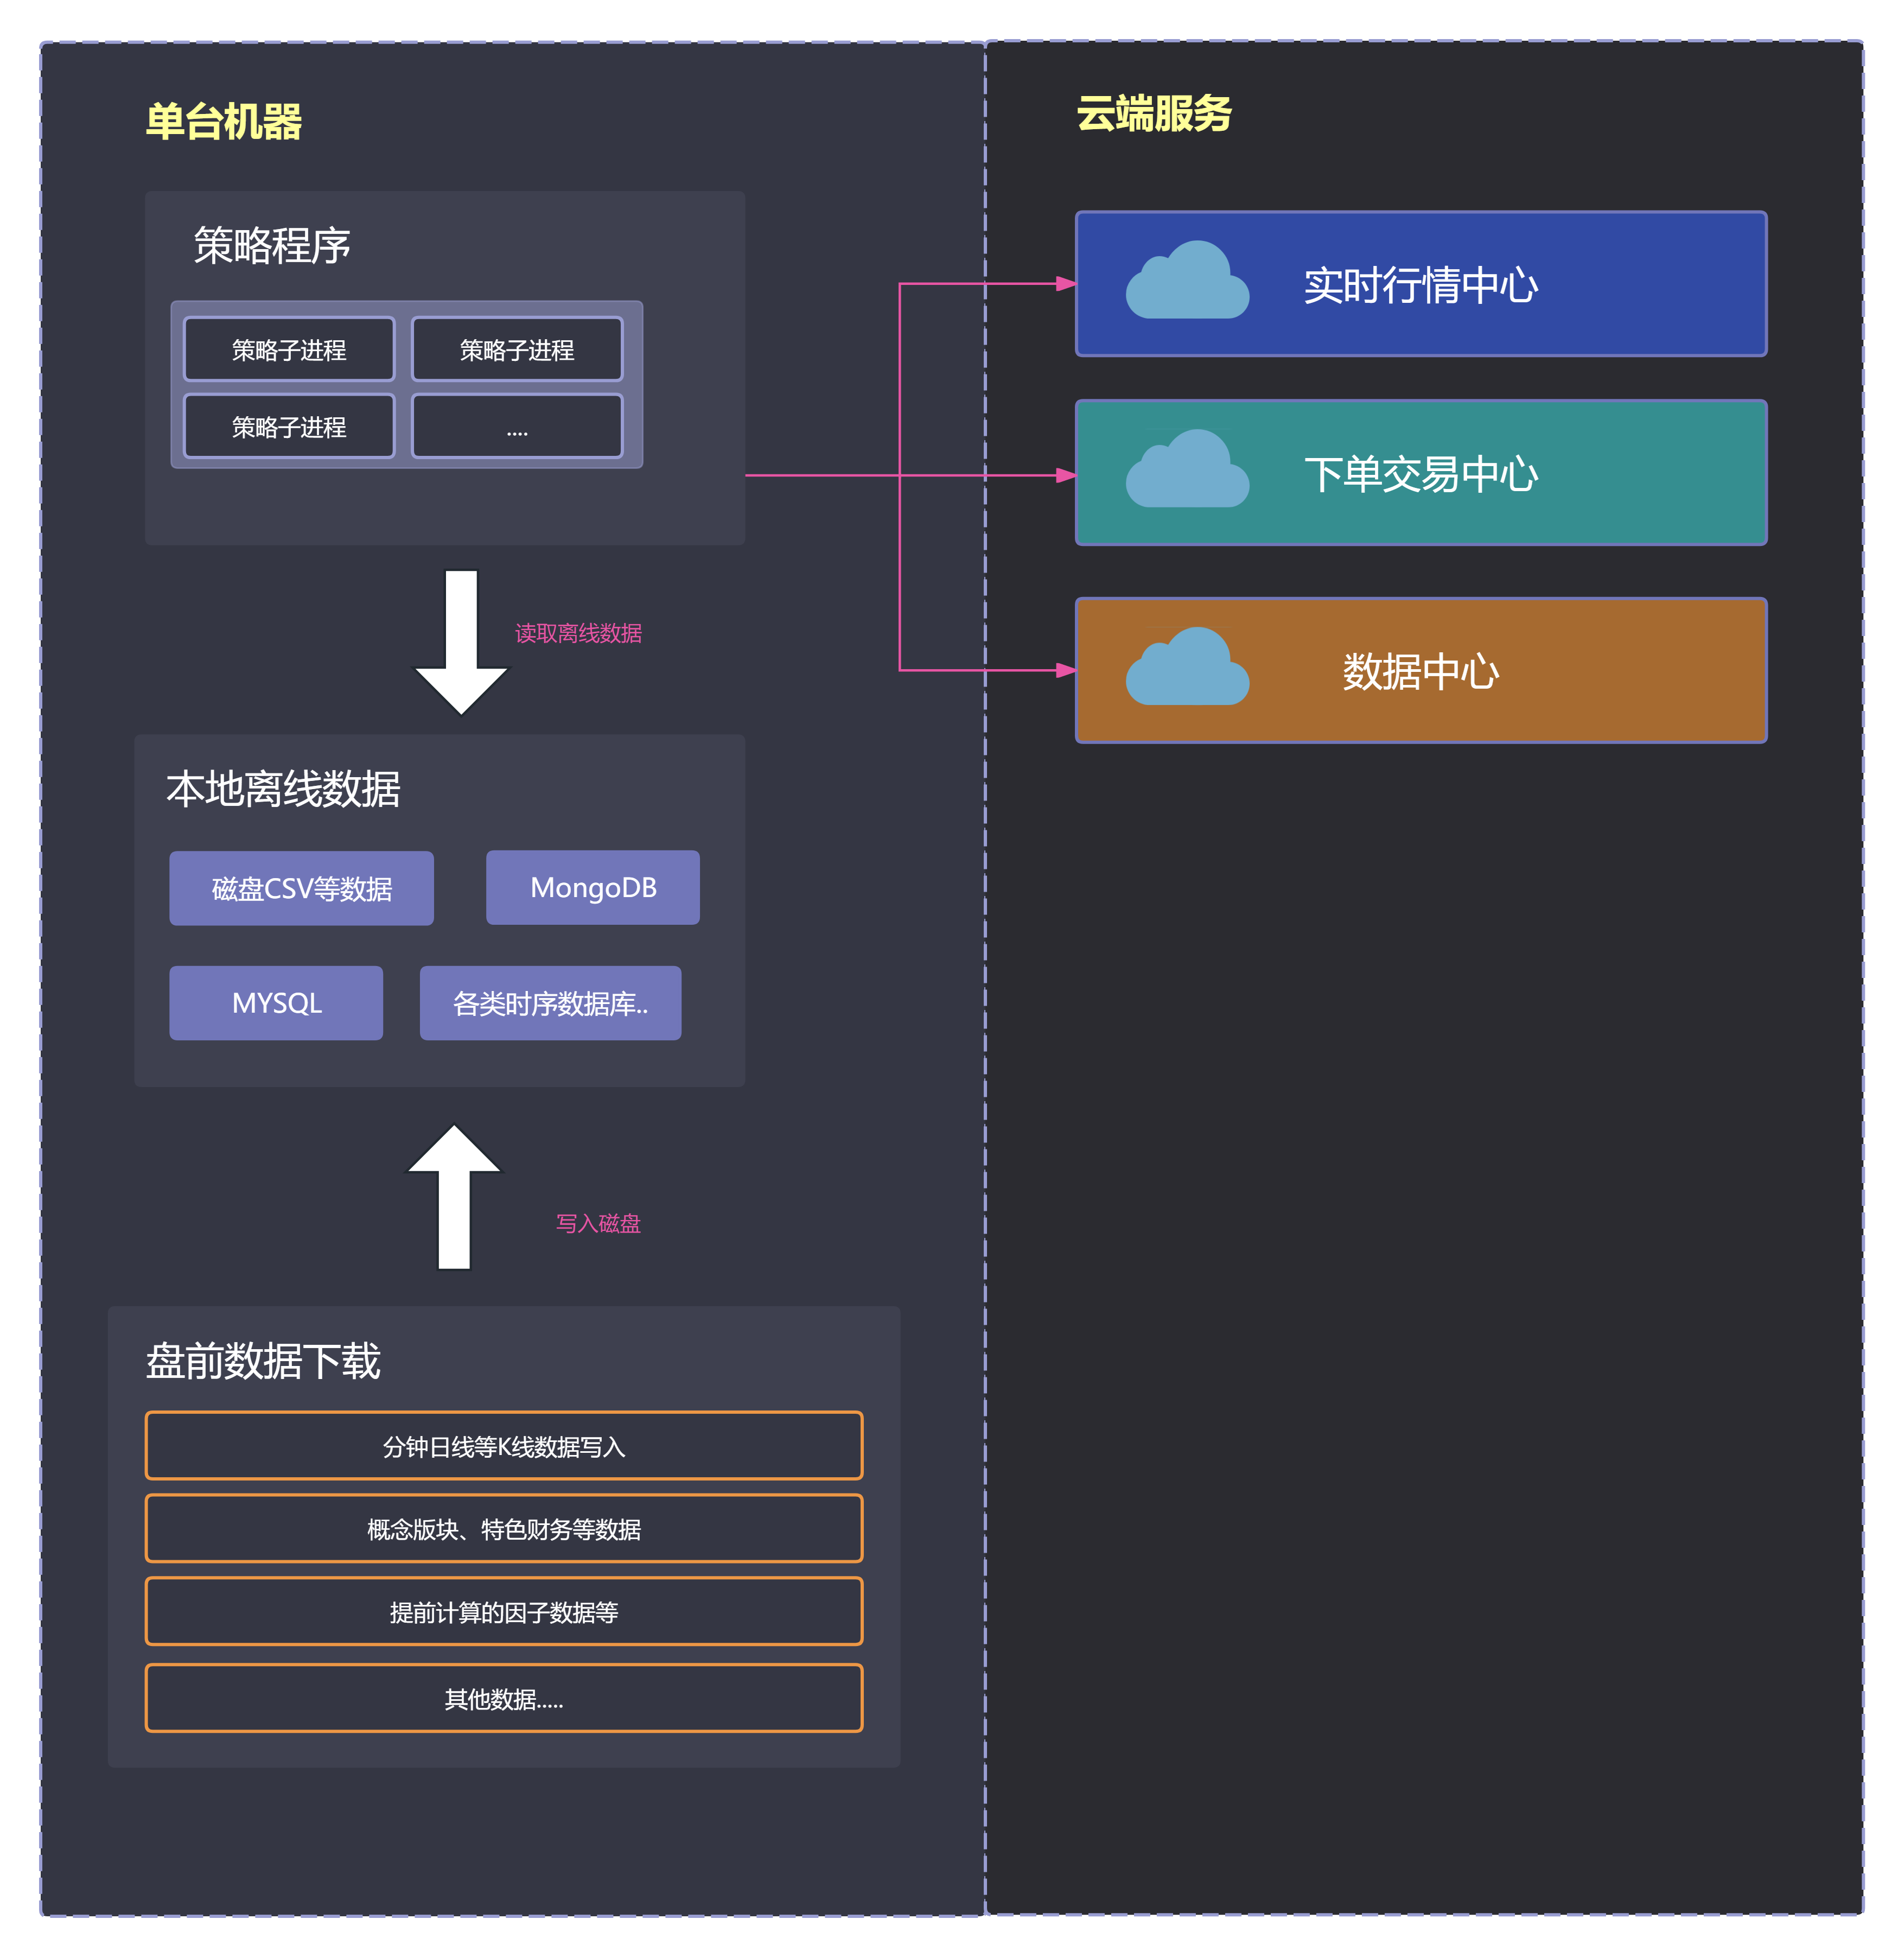Click the cloud icon in 数据中心 box
Image resolution: width=1904 pixels, height=1957 pixels.
(1187, 669)
